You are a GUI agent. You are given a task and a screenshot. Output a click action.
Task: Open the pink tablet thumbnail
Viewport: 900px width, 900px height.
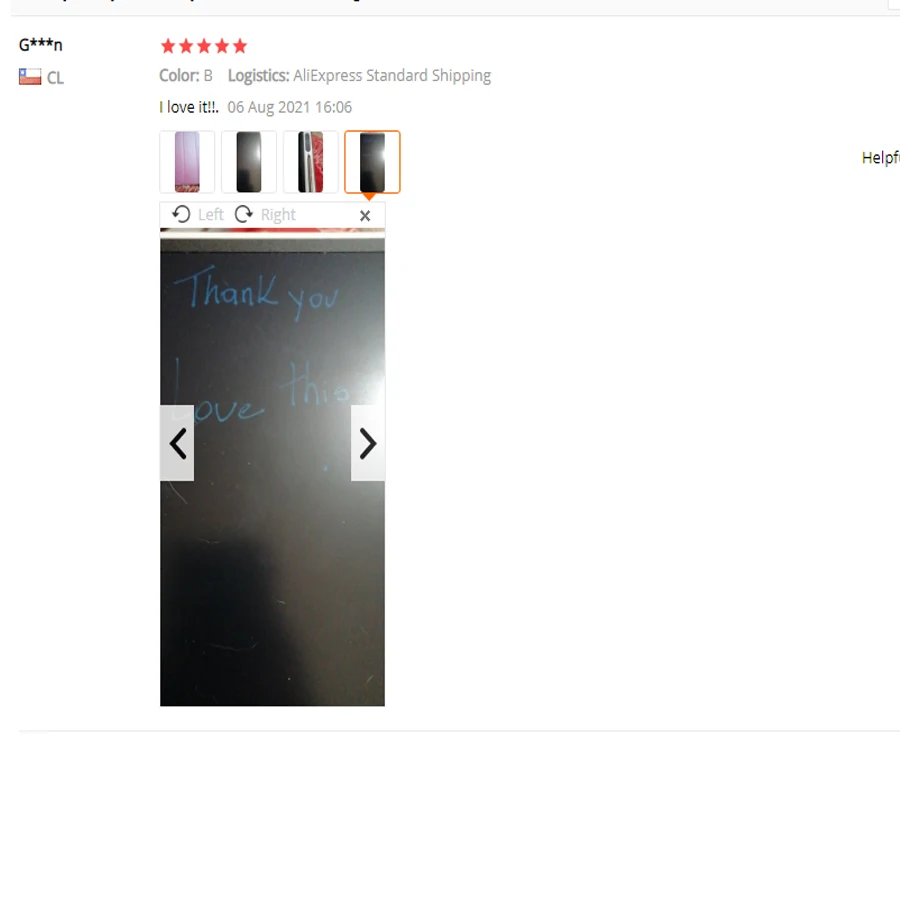tap(187, 162)
